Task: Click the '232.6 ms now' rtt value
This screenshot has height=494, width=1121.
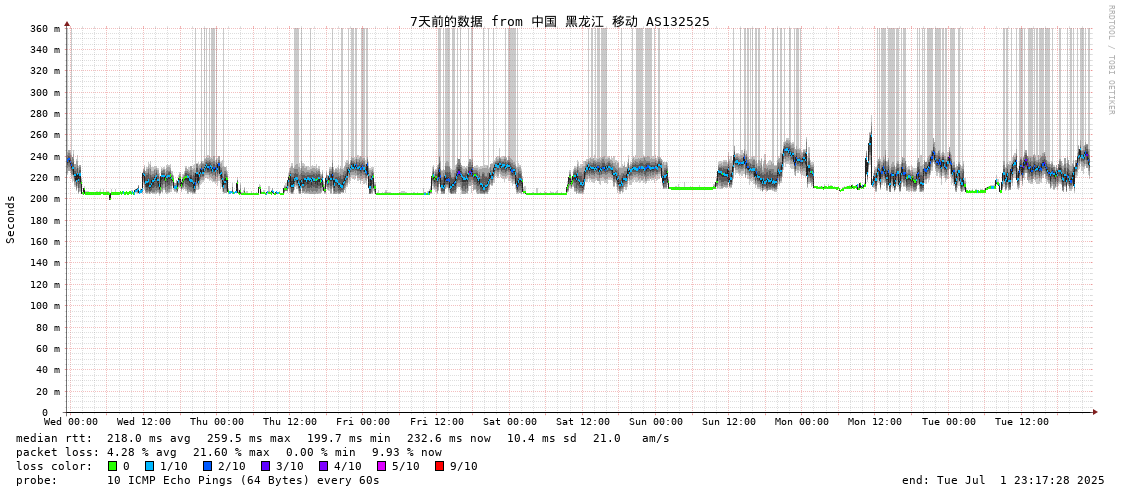Action: pos(449,438)
